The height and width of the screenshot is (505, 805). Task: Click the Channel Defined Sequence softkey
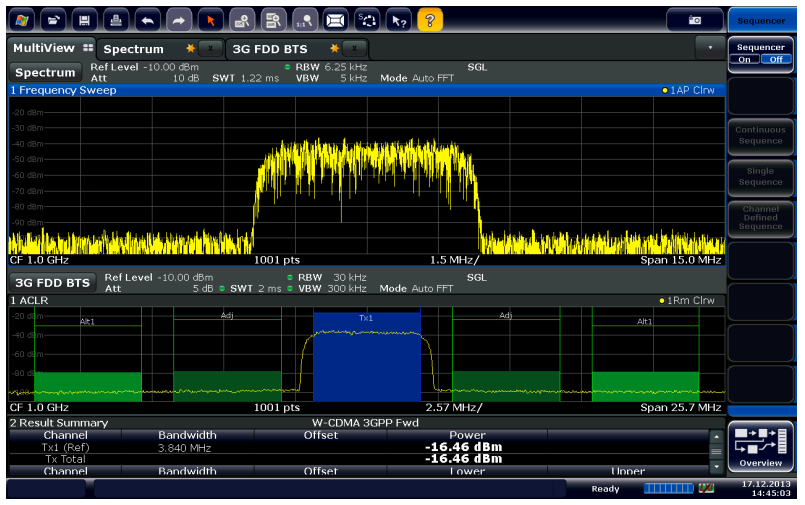point(760,218)
